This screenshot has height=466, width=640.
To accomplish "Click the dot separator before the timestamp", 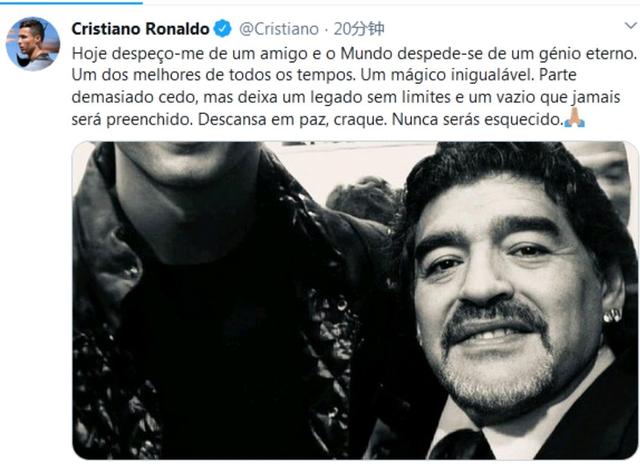I will 327,29.
